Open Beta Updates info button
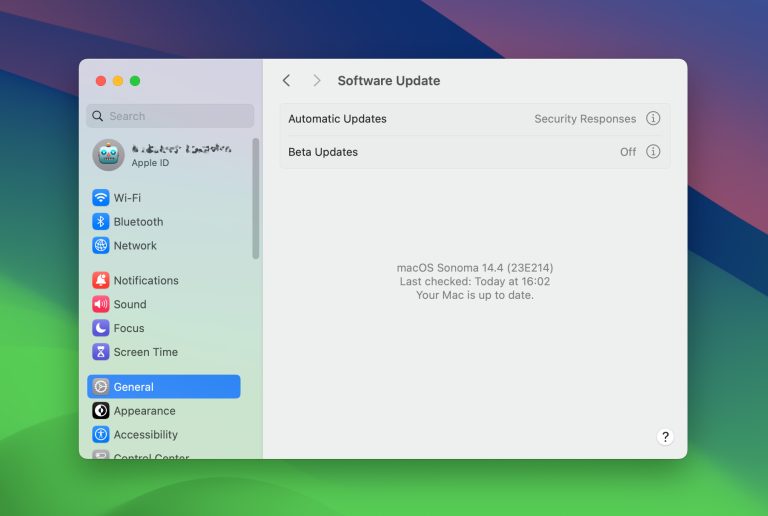The height and width of the screenshot is (516, 768). coord(653,152)
